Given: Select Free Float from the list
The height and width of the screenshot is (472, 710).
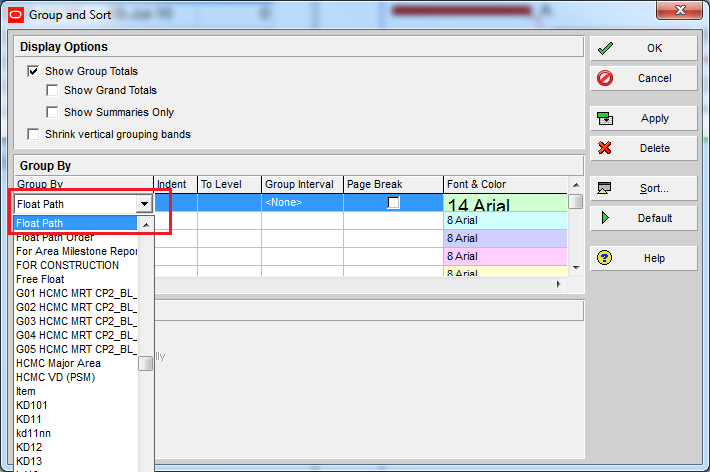Looking at the screenshot, I should tap(41, 279).
